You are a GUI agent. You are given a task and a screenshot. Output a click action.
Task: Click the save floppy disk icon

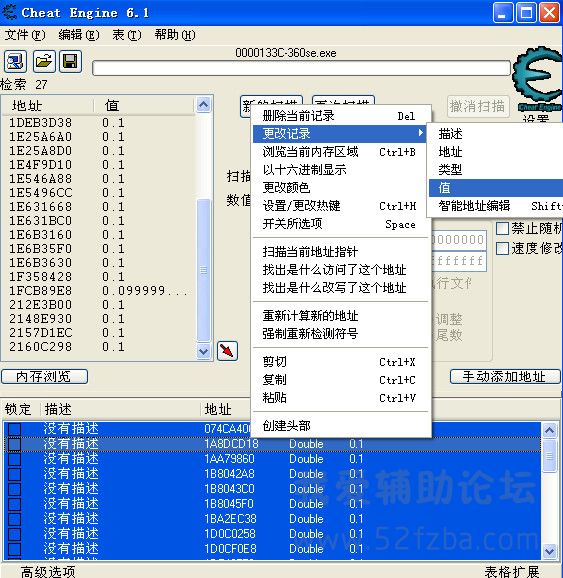click(x=70, y=62)
